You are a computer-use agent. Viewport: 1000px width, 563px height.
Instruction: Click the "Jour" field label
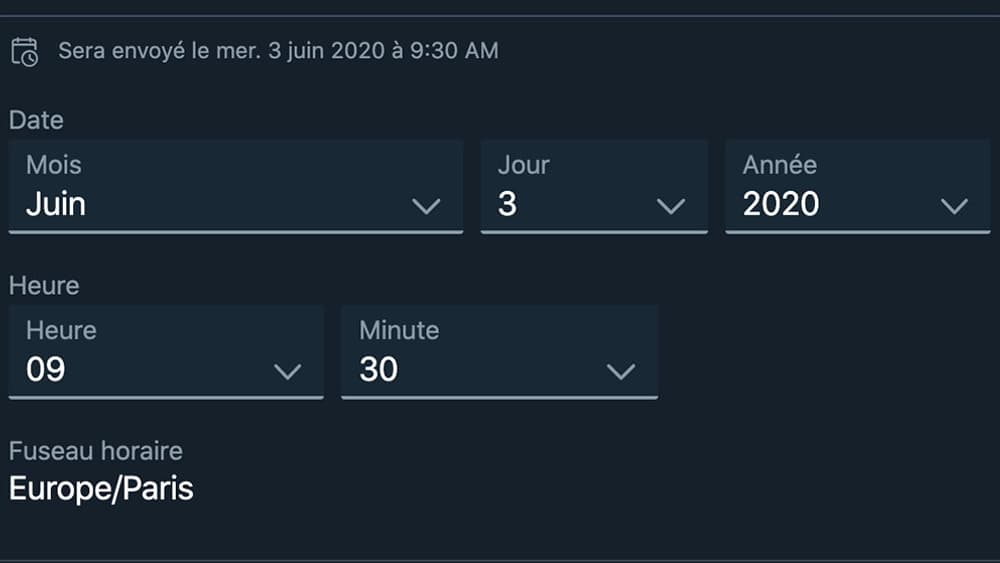point(524,165)
